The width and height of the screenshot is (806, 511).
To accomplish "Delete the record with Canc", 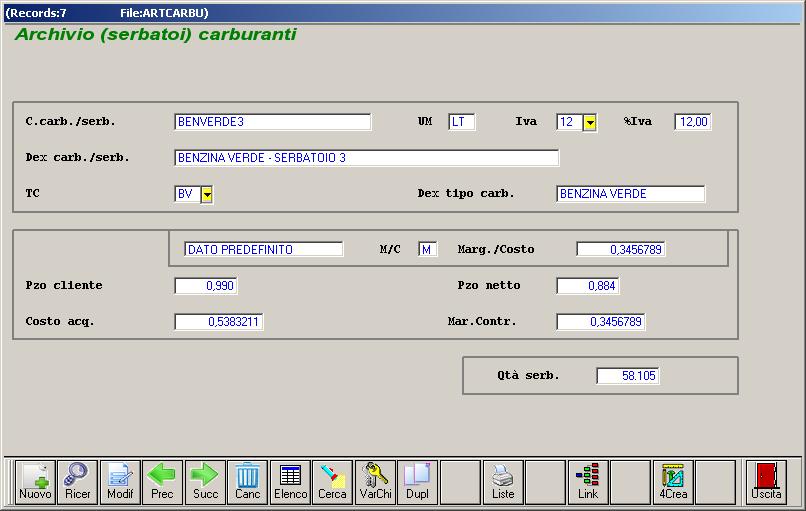I will click(247, 482).
